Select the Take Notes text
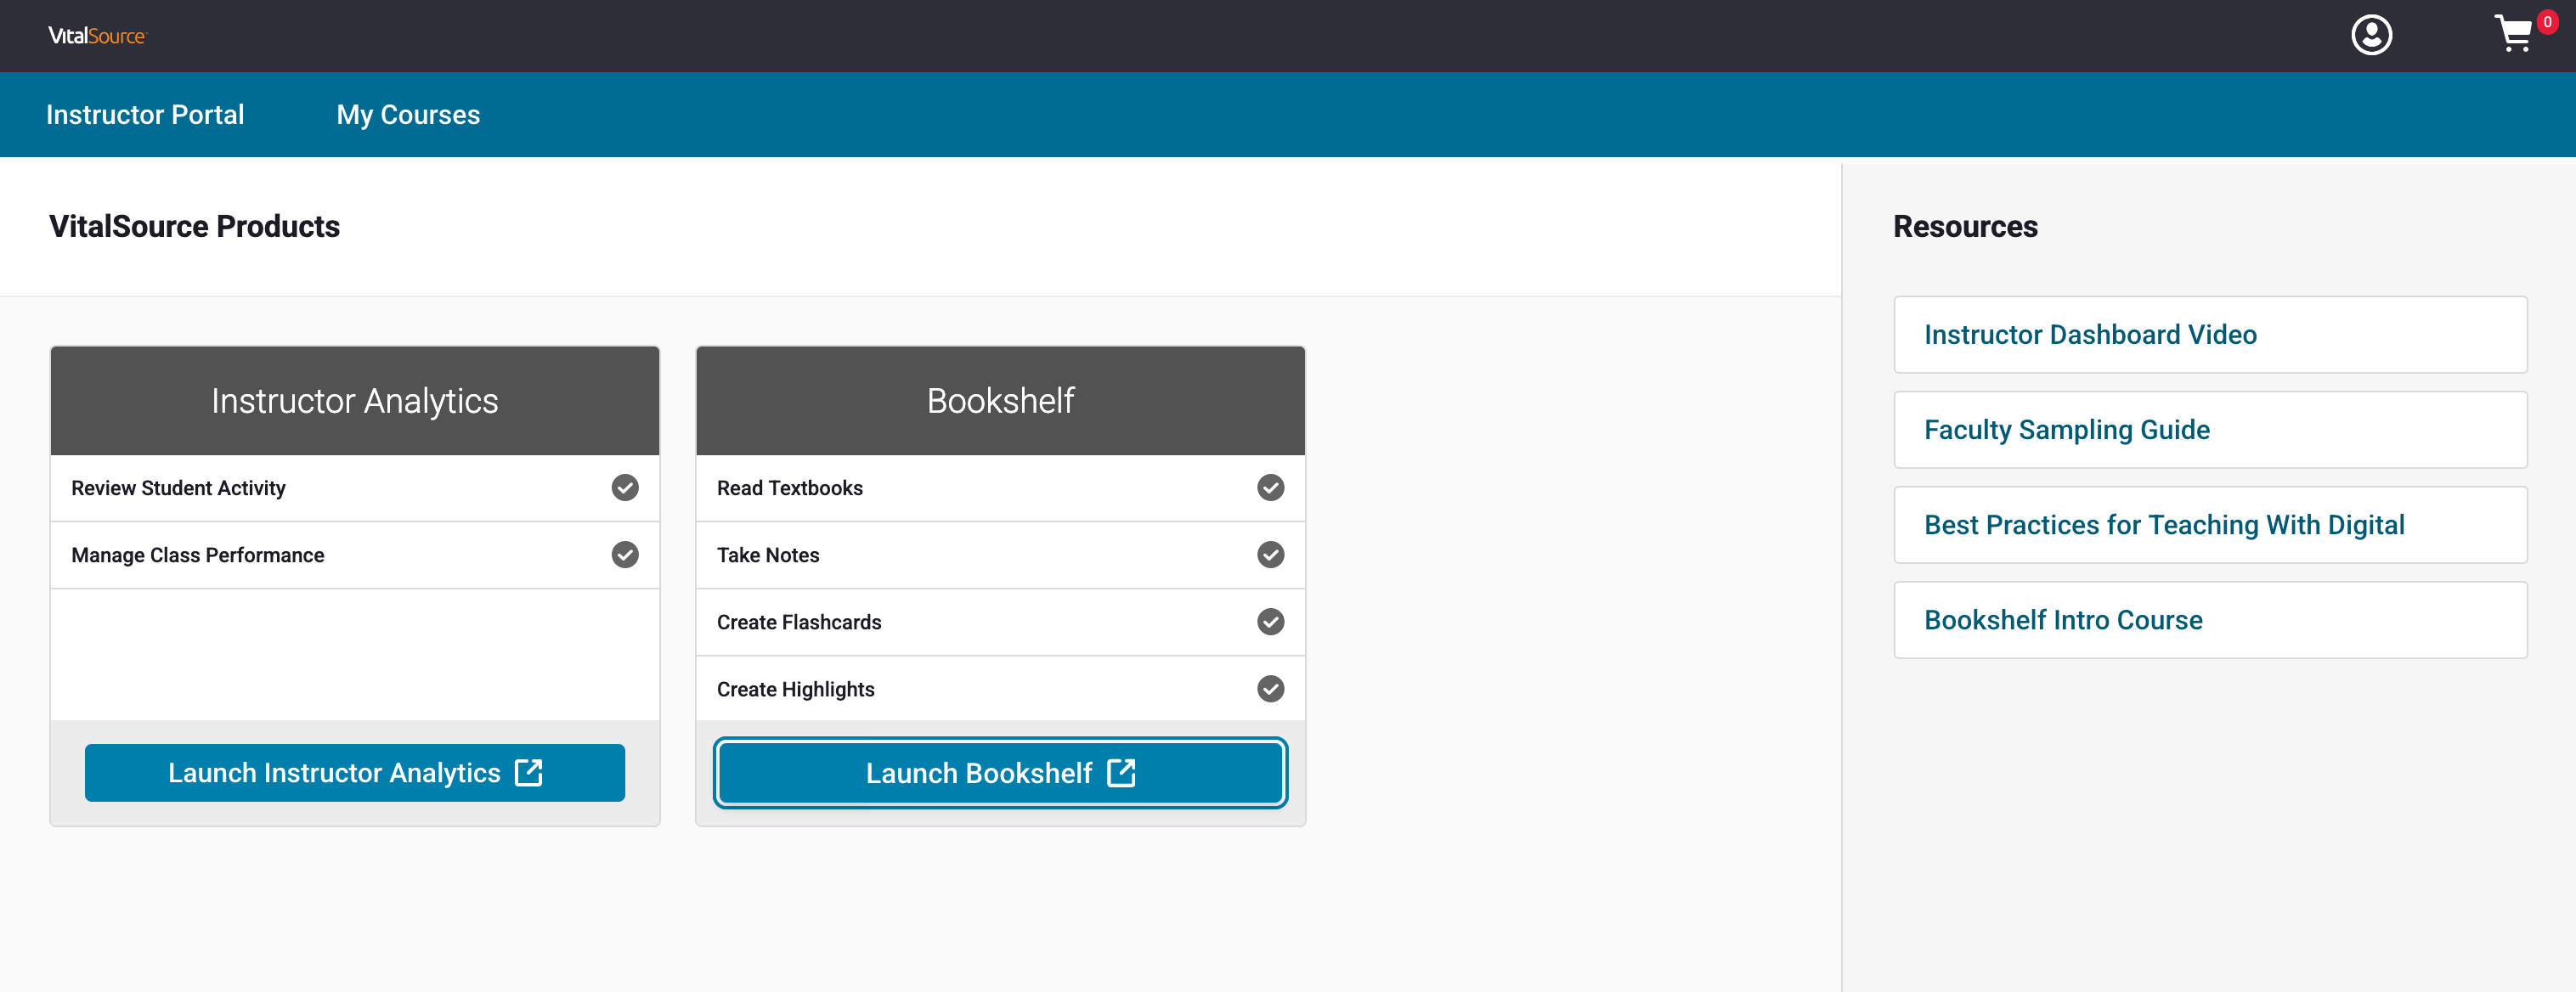 pos(768,555)
